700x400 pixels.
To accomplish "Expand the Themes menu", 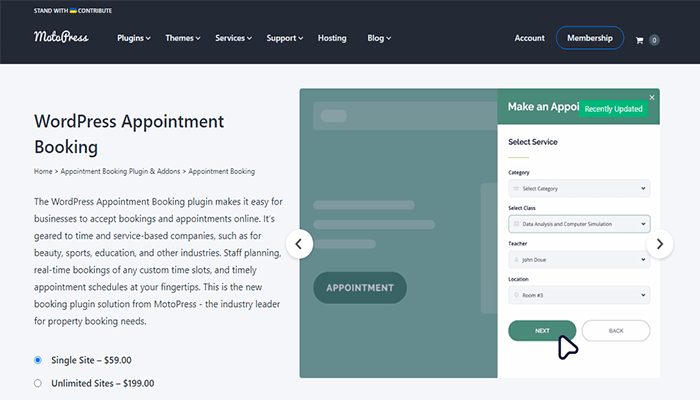I will (182, 38).
